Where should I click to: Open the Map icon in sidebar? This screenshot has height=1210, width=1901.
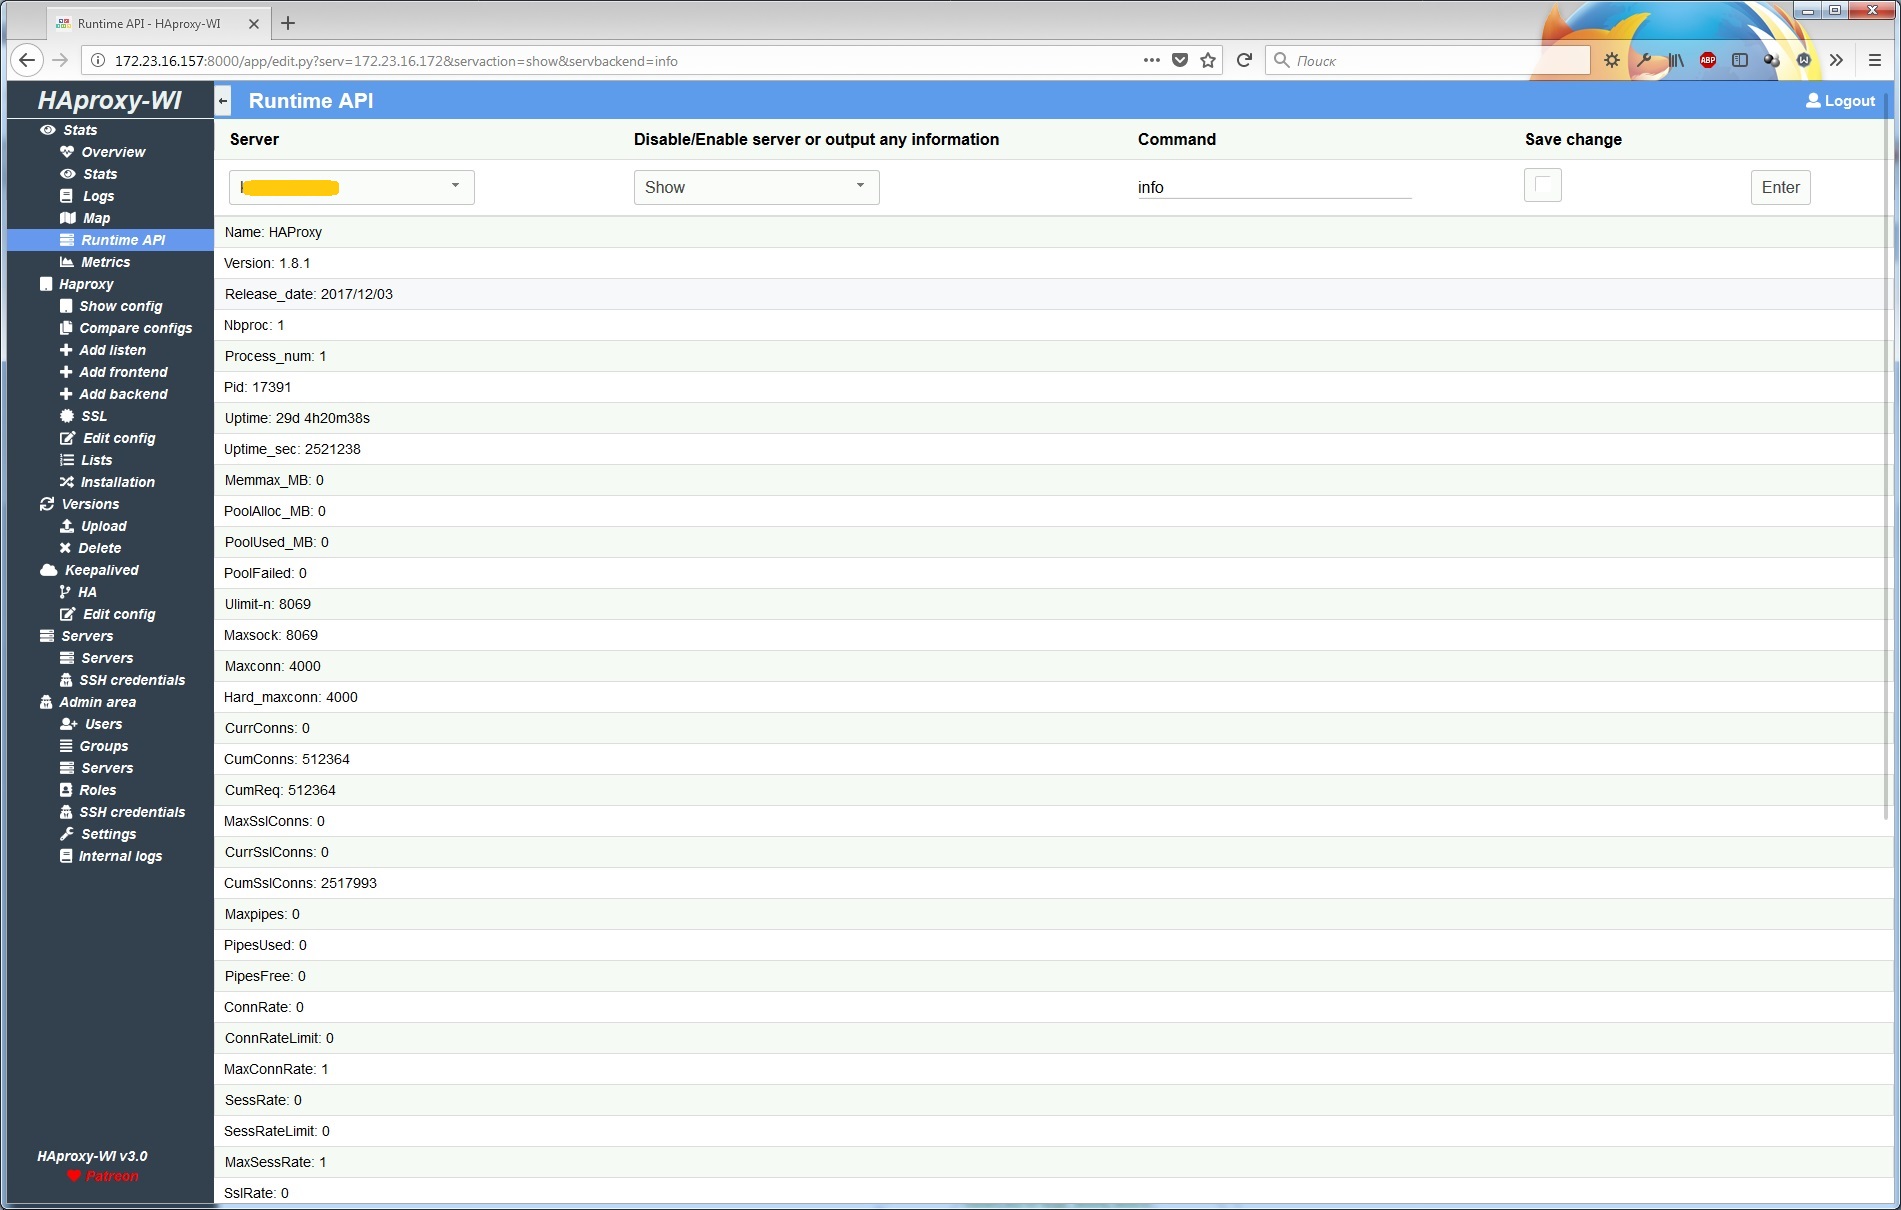(x=67, y=218)
